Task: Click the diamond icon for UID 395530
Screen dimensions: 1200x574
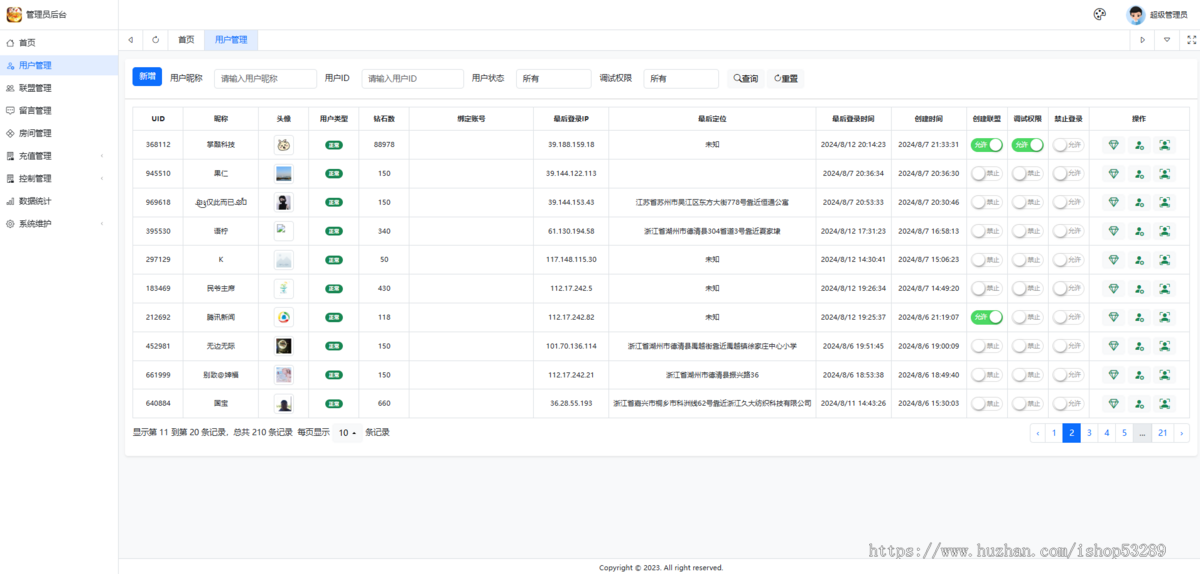Action: pyautogui.click(x=1115, y=231)
